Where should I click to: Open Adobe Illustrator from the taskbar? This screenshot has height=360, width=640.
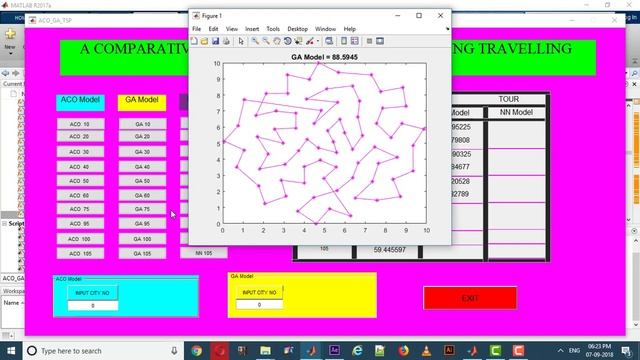pyautogui.click(x=449, y=351)
